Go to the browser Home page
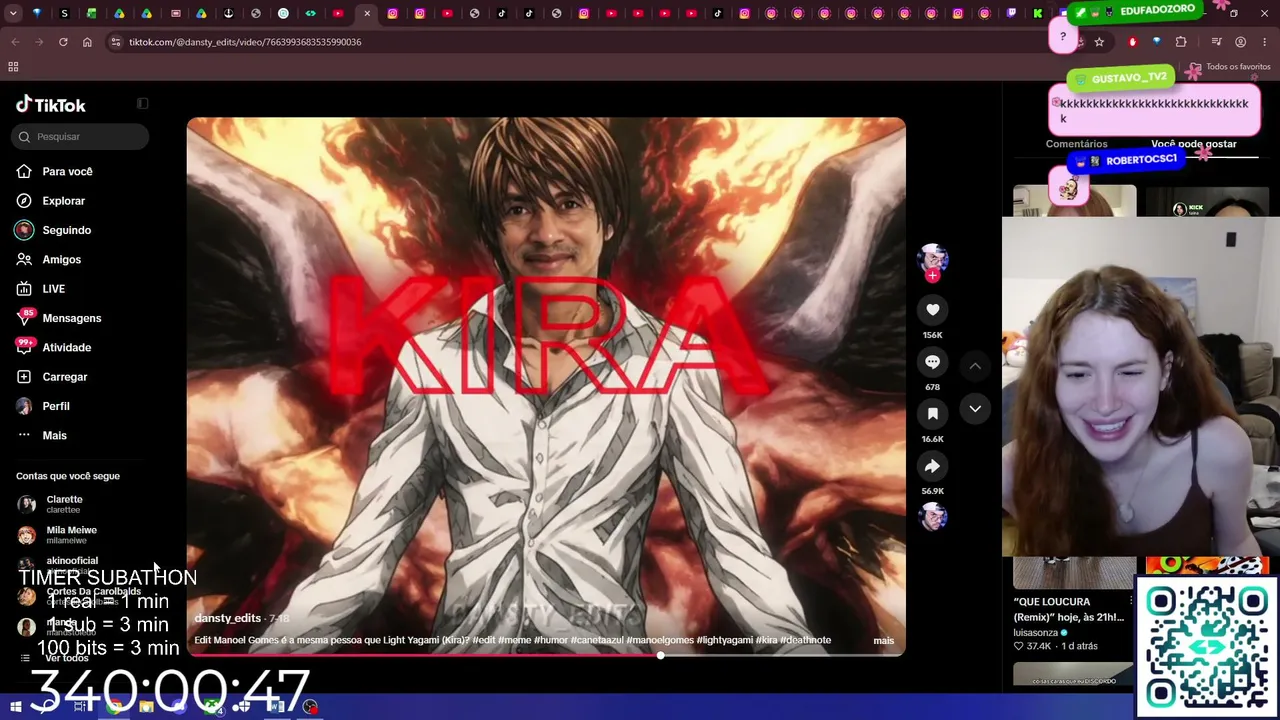Screen dimensions: 1280x720 point(87,42)
